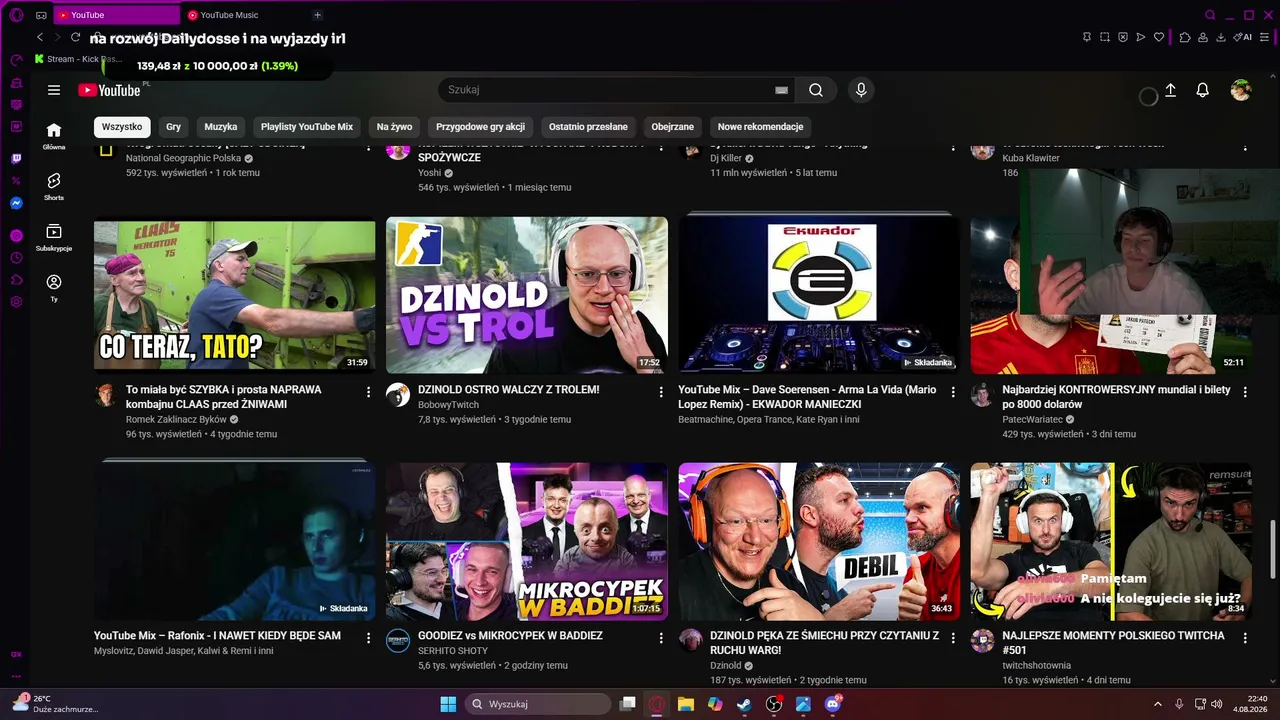
Task: Open the ad blocker shield icon
Action: 1123,37
